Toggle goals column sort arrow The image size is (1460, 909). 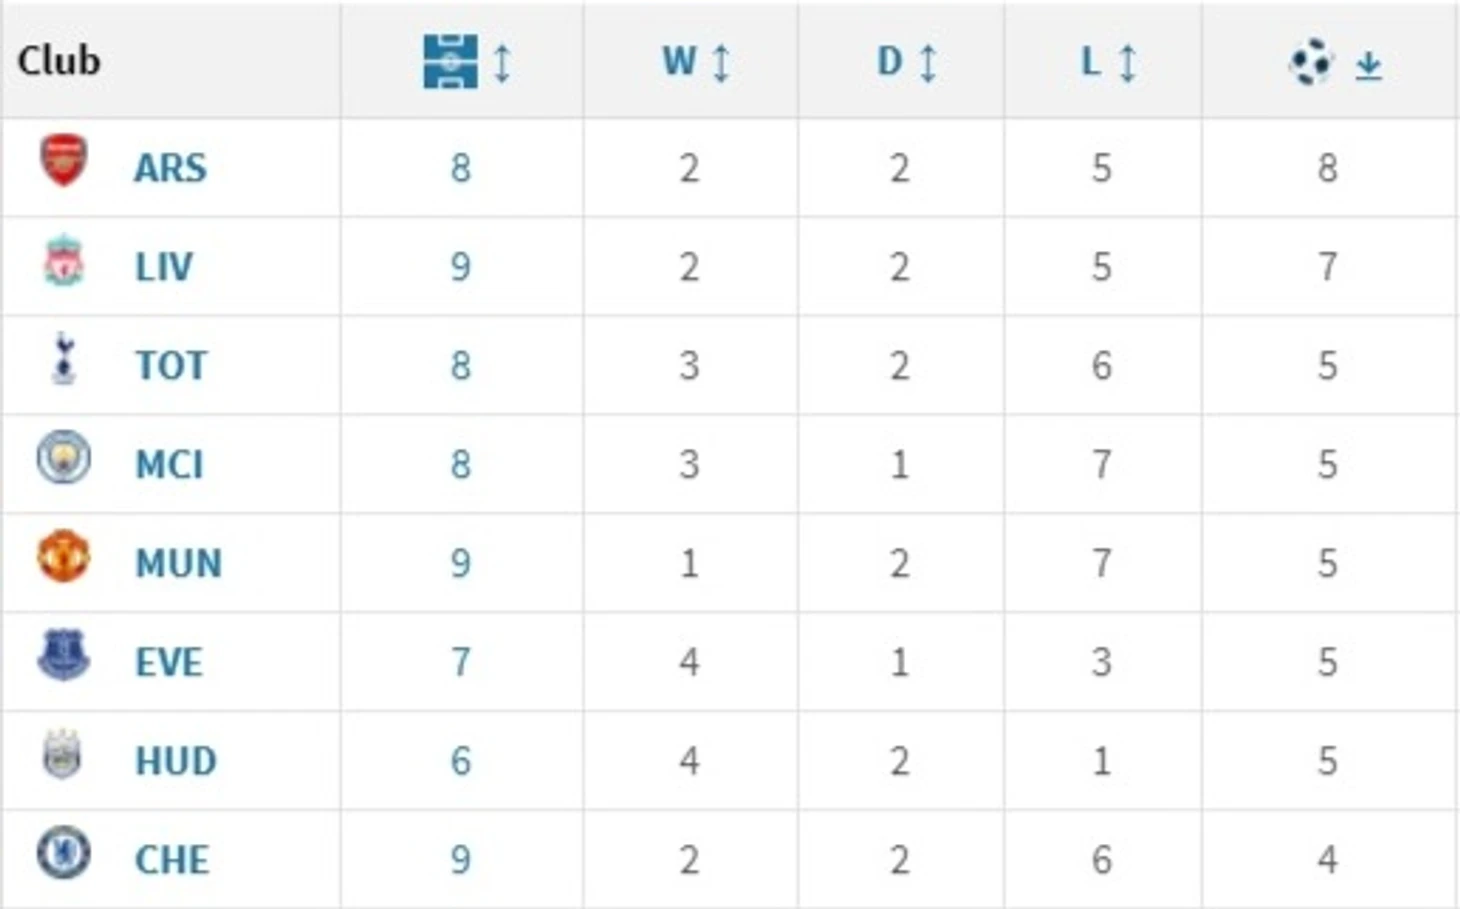click(x=1369, y=66)
